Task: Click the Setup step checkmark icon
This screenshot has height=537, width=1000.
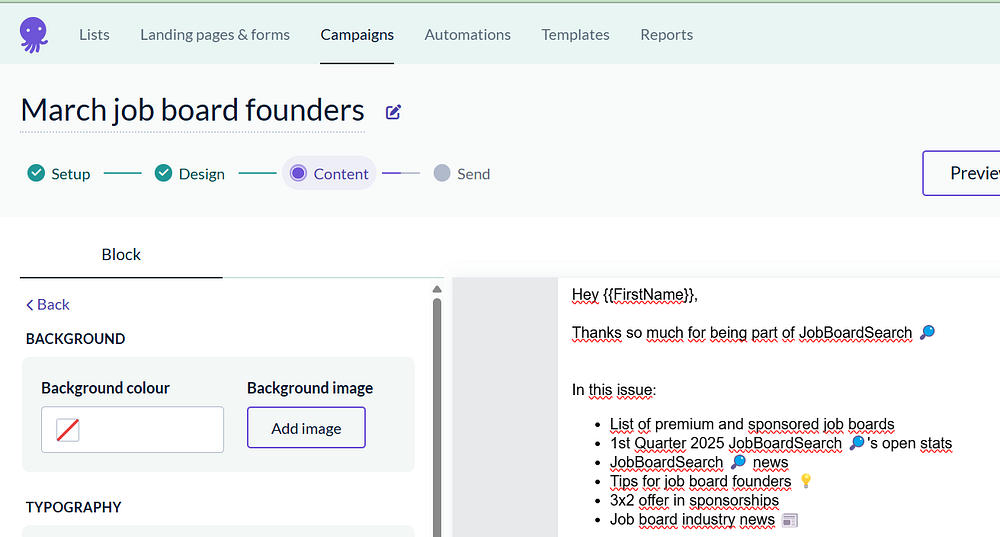Action: pos(36,173)
